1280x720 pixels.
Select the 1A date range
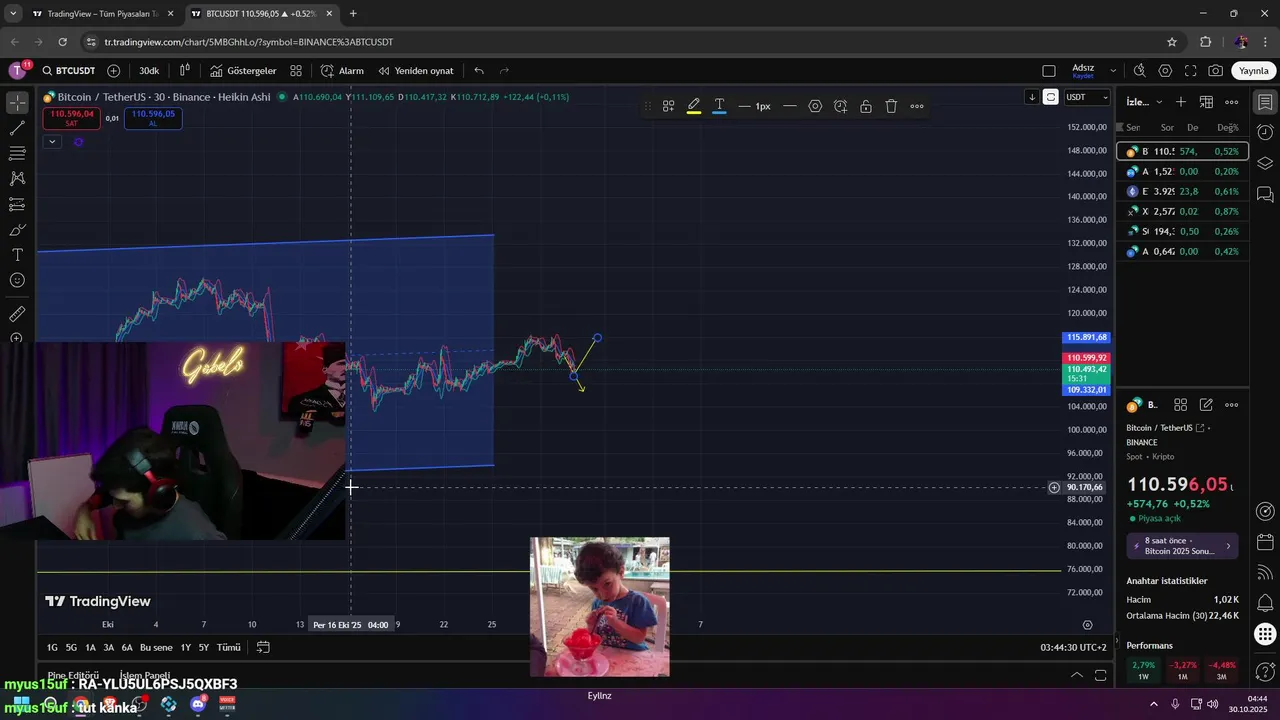click(x=90, y=648)
